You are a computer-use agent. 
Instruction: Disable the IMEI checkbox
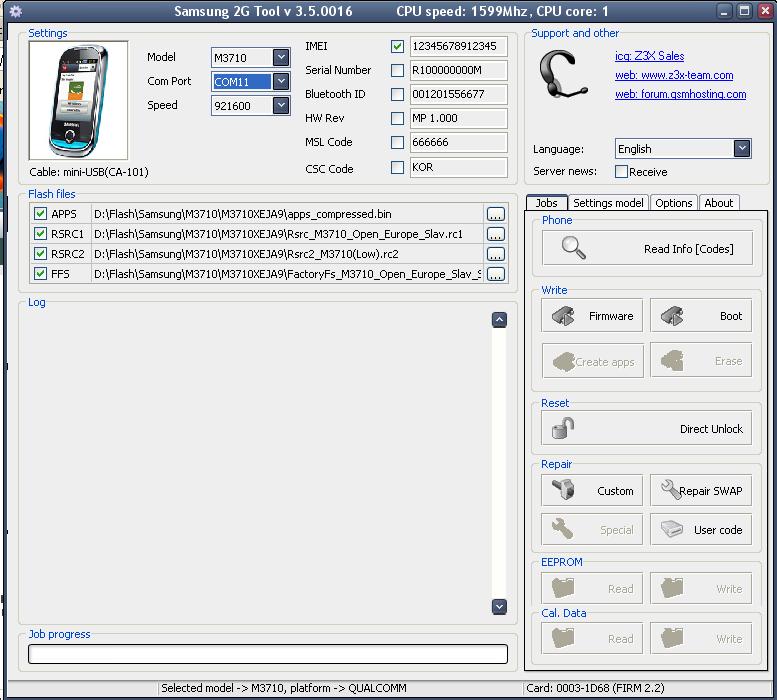click(397, 47)
